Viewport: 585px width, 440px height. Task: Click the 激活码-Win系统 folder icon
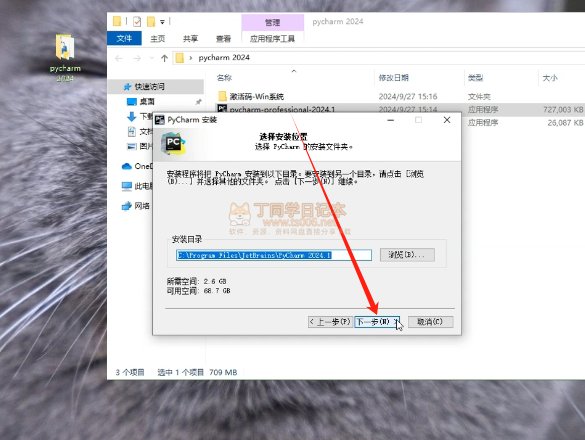[x=222, y=96]
